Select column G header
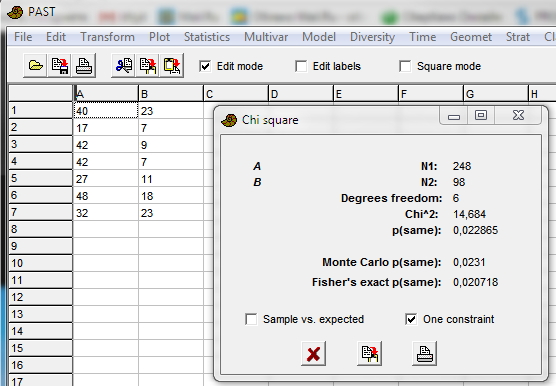This screenshot has width=556, height=386. 495,94
